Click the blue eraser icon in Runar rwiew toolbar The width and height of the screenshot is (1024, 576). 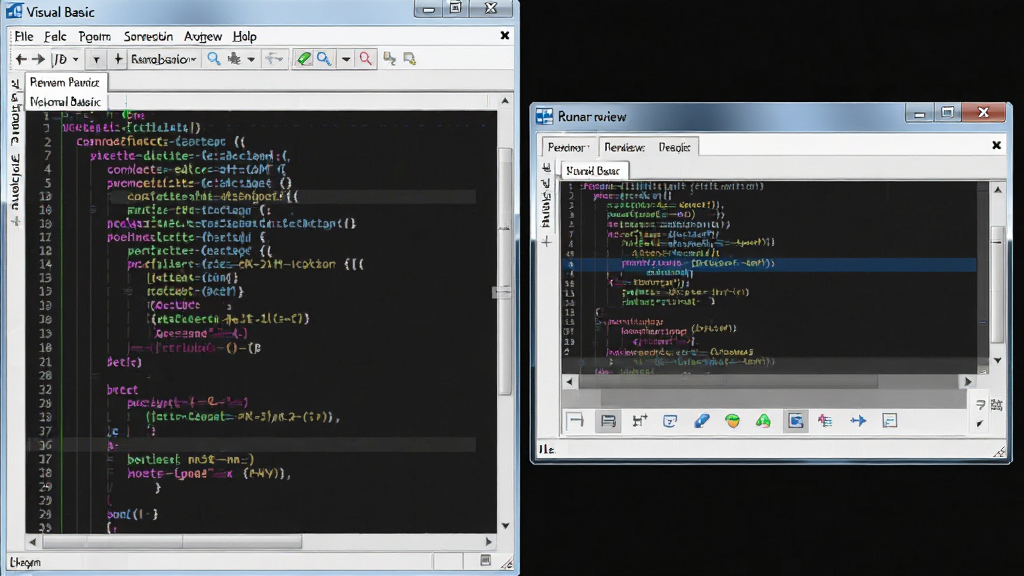click(x=701, y=421)
